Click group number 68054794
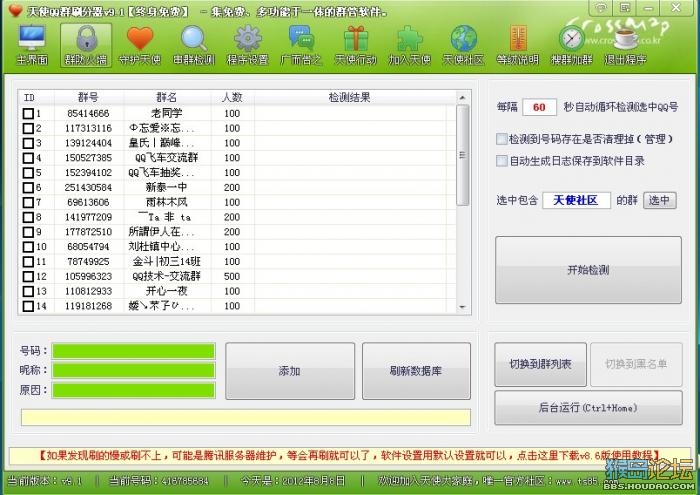700x495 pixels. pyautogui.click(x=88, y=246)
